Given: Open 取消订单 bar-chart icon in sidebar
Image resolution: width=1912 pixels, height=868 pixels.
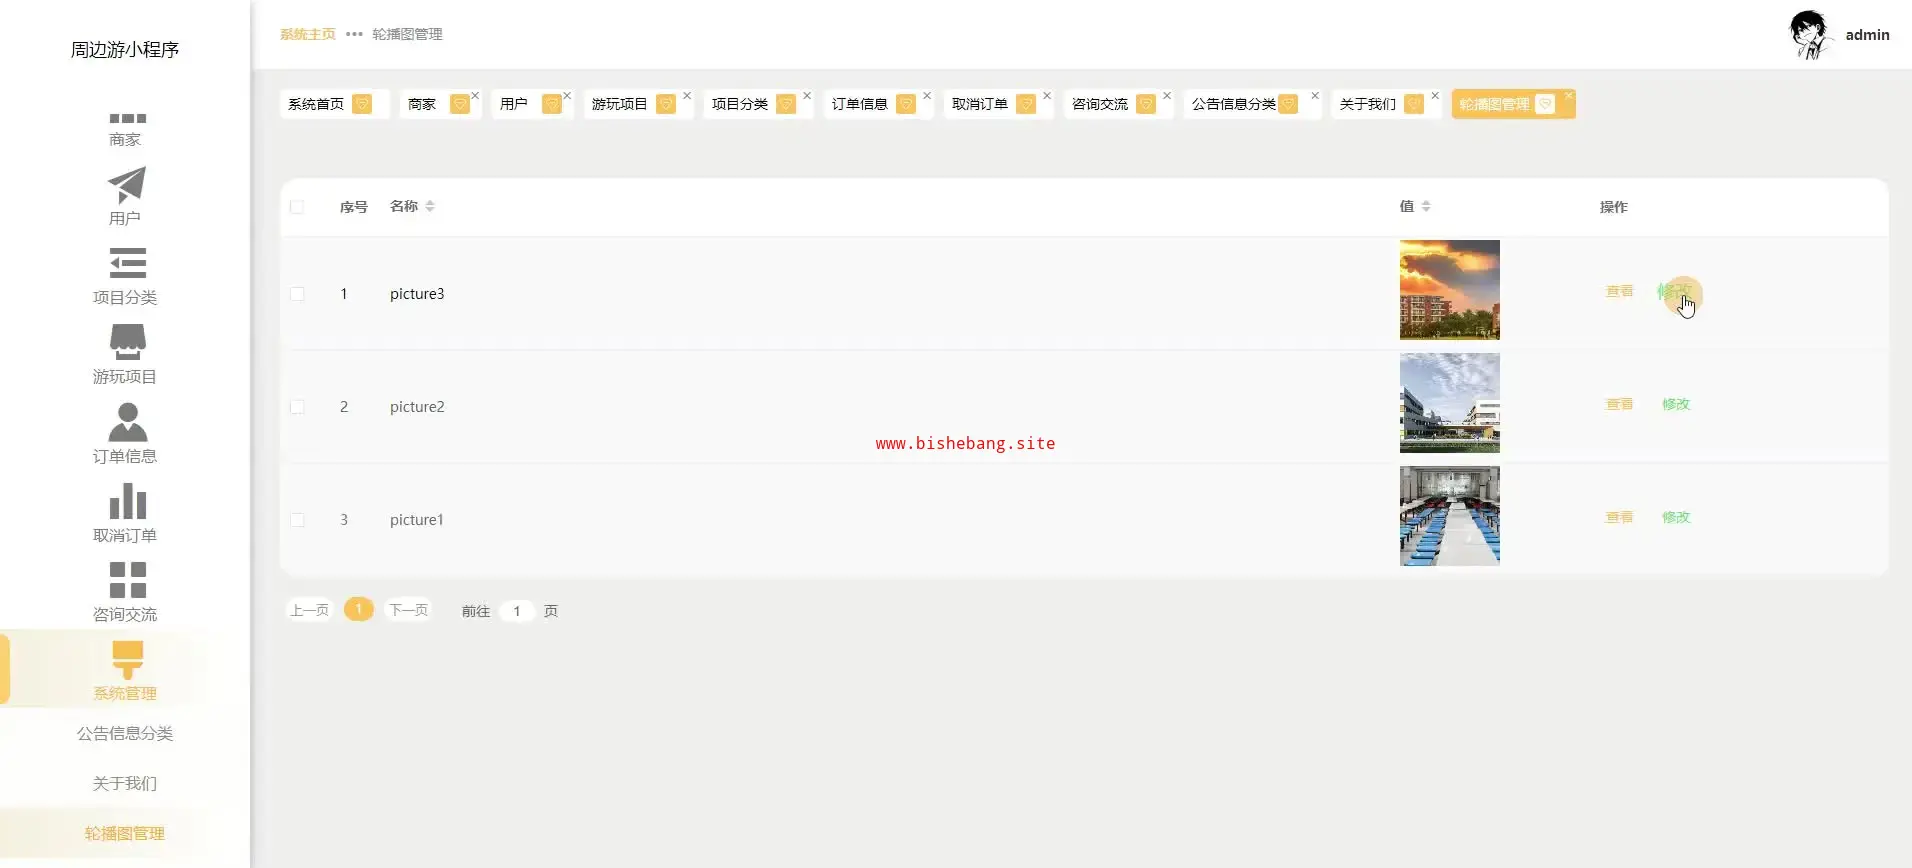Looking at the screenshot, I should [x=127, y=501].
